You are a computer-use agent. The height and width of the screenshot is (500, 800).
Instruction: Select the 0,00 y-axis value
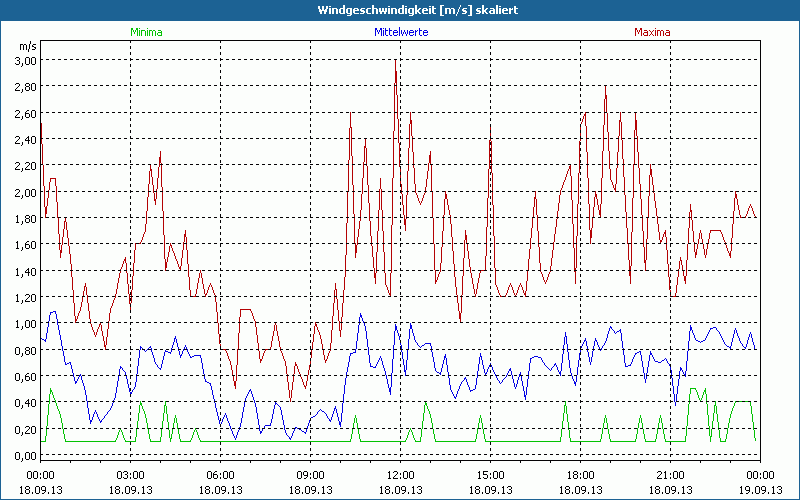point(24,456)
